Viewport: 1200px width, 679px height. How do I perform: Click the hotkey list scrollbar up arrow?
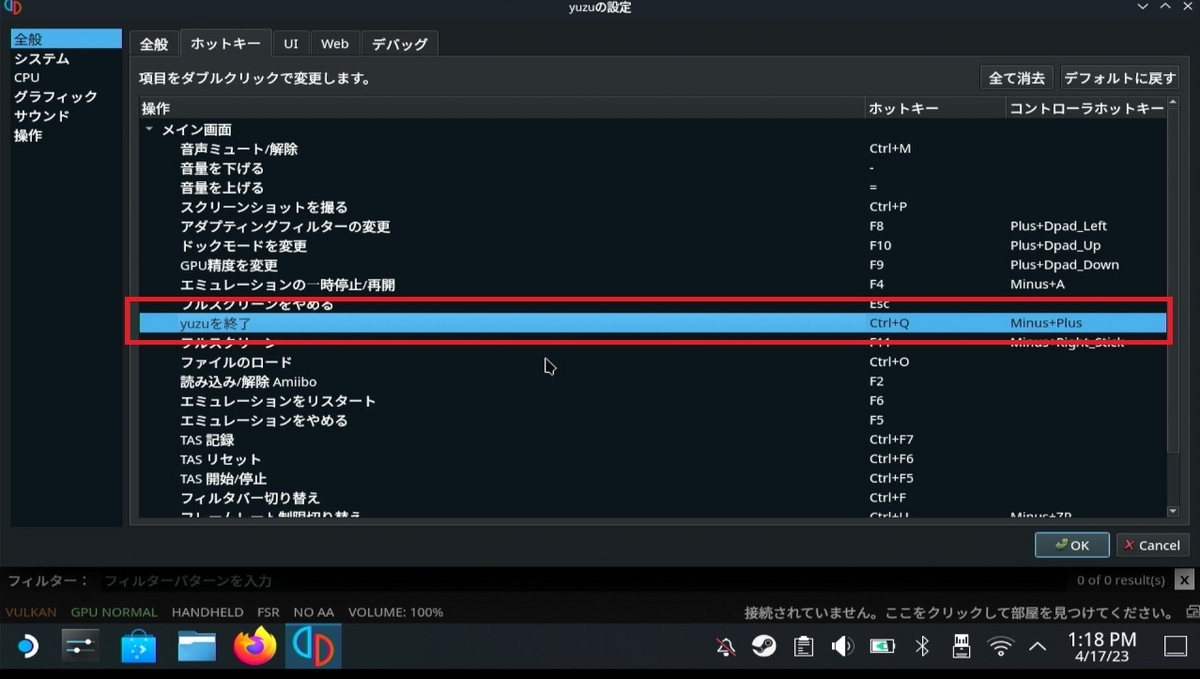(x=1173, y=104)
